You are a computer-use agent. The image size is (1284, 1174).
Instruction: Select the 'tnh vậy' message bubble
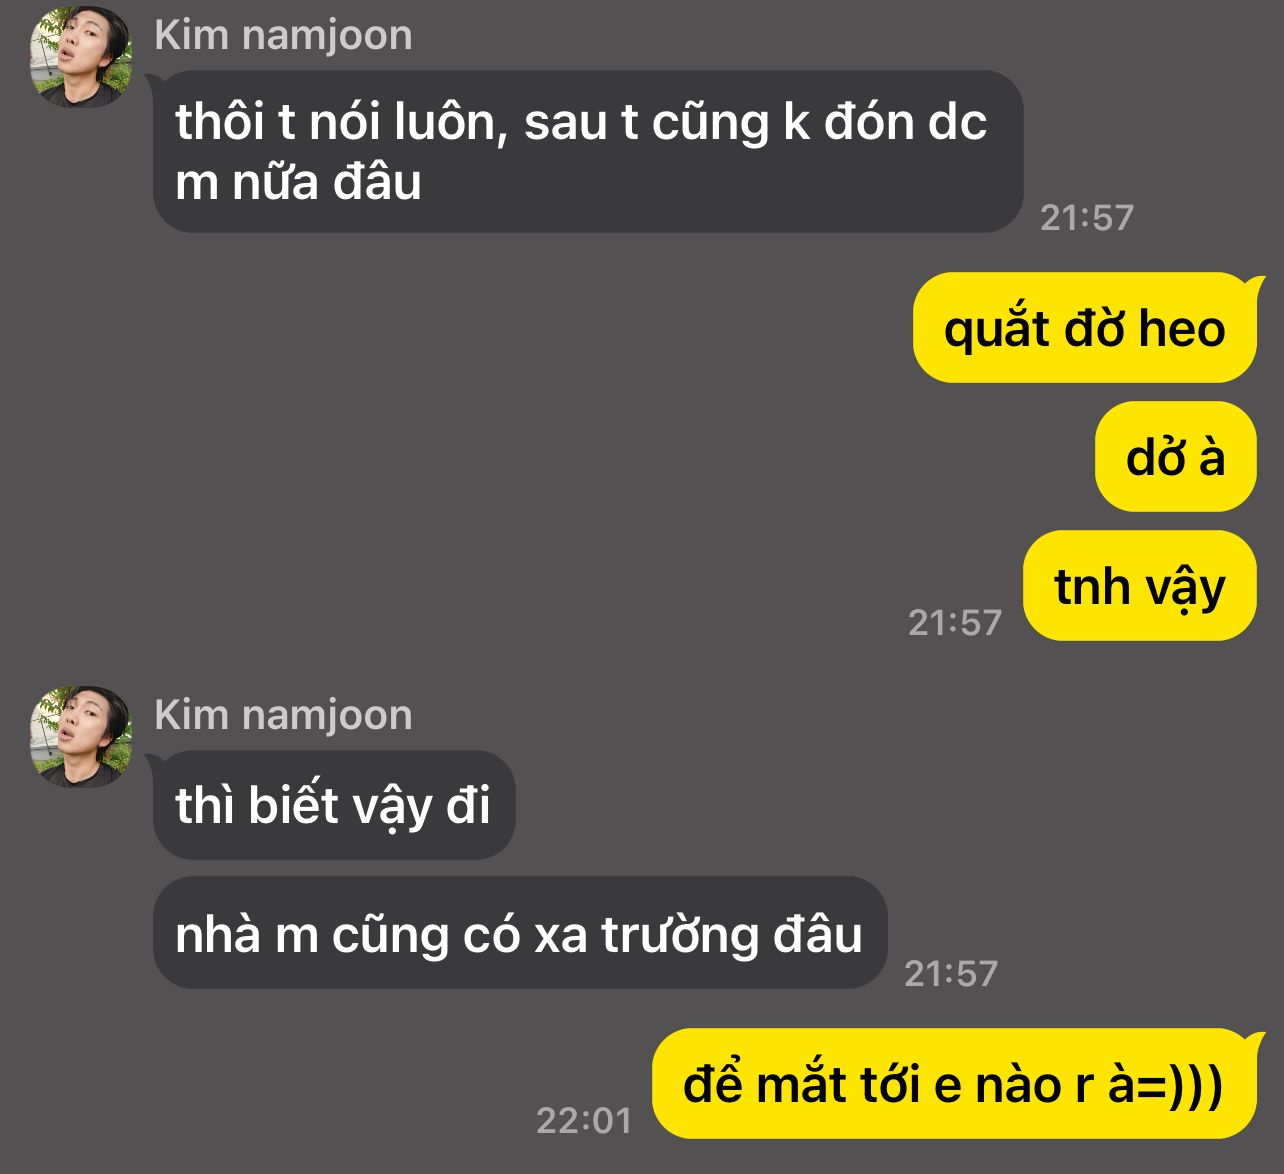point(1139,586)
